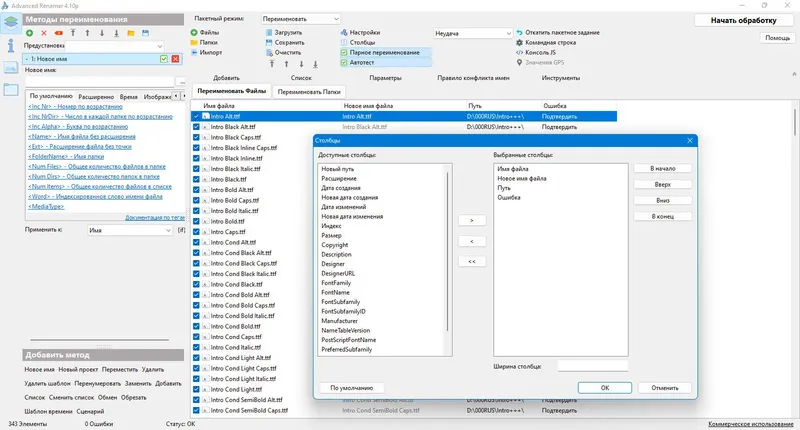The image size is (800, 430).
Task: Clear all methods using the red eraser icon
Action: [59, 33]
